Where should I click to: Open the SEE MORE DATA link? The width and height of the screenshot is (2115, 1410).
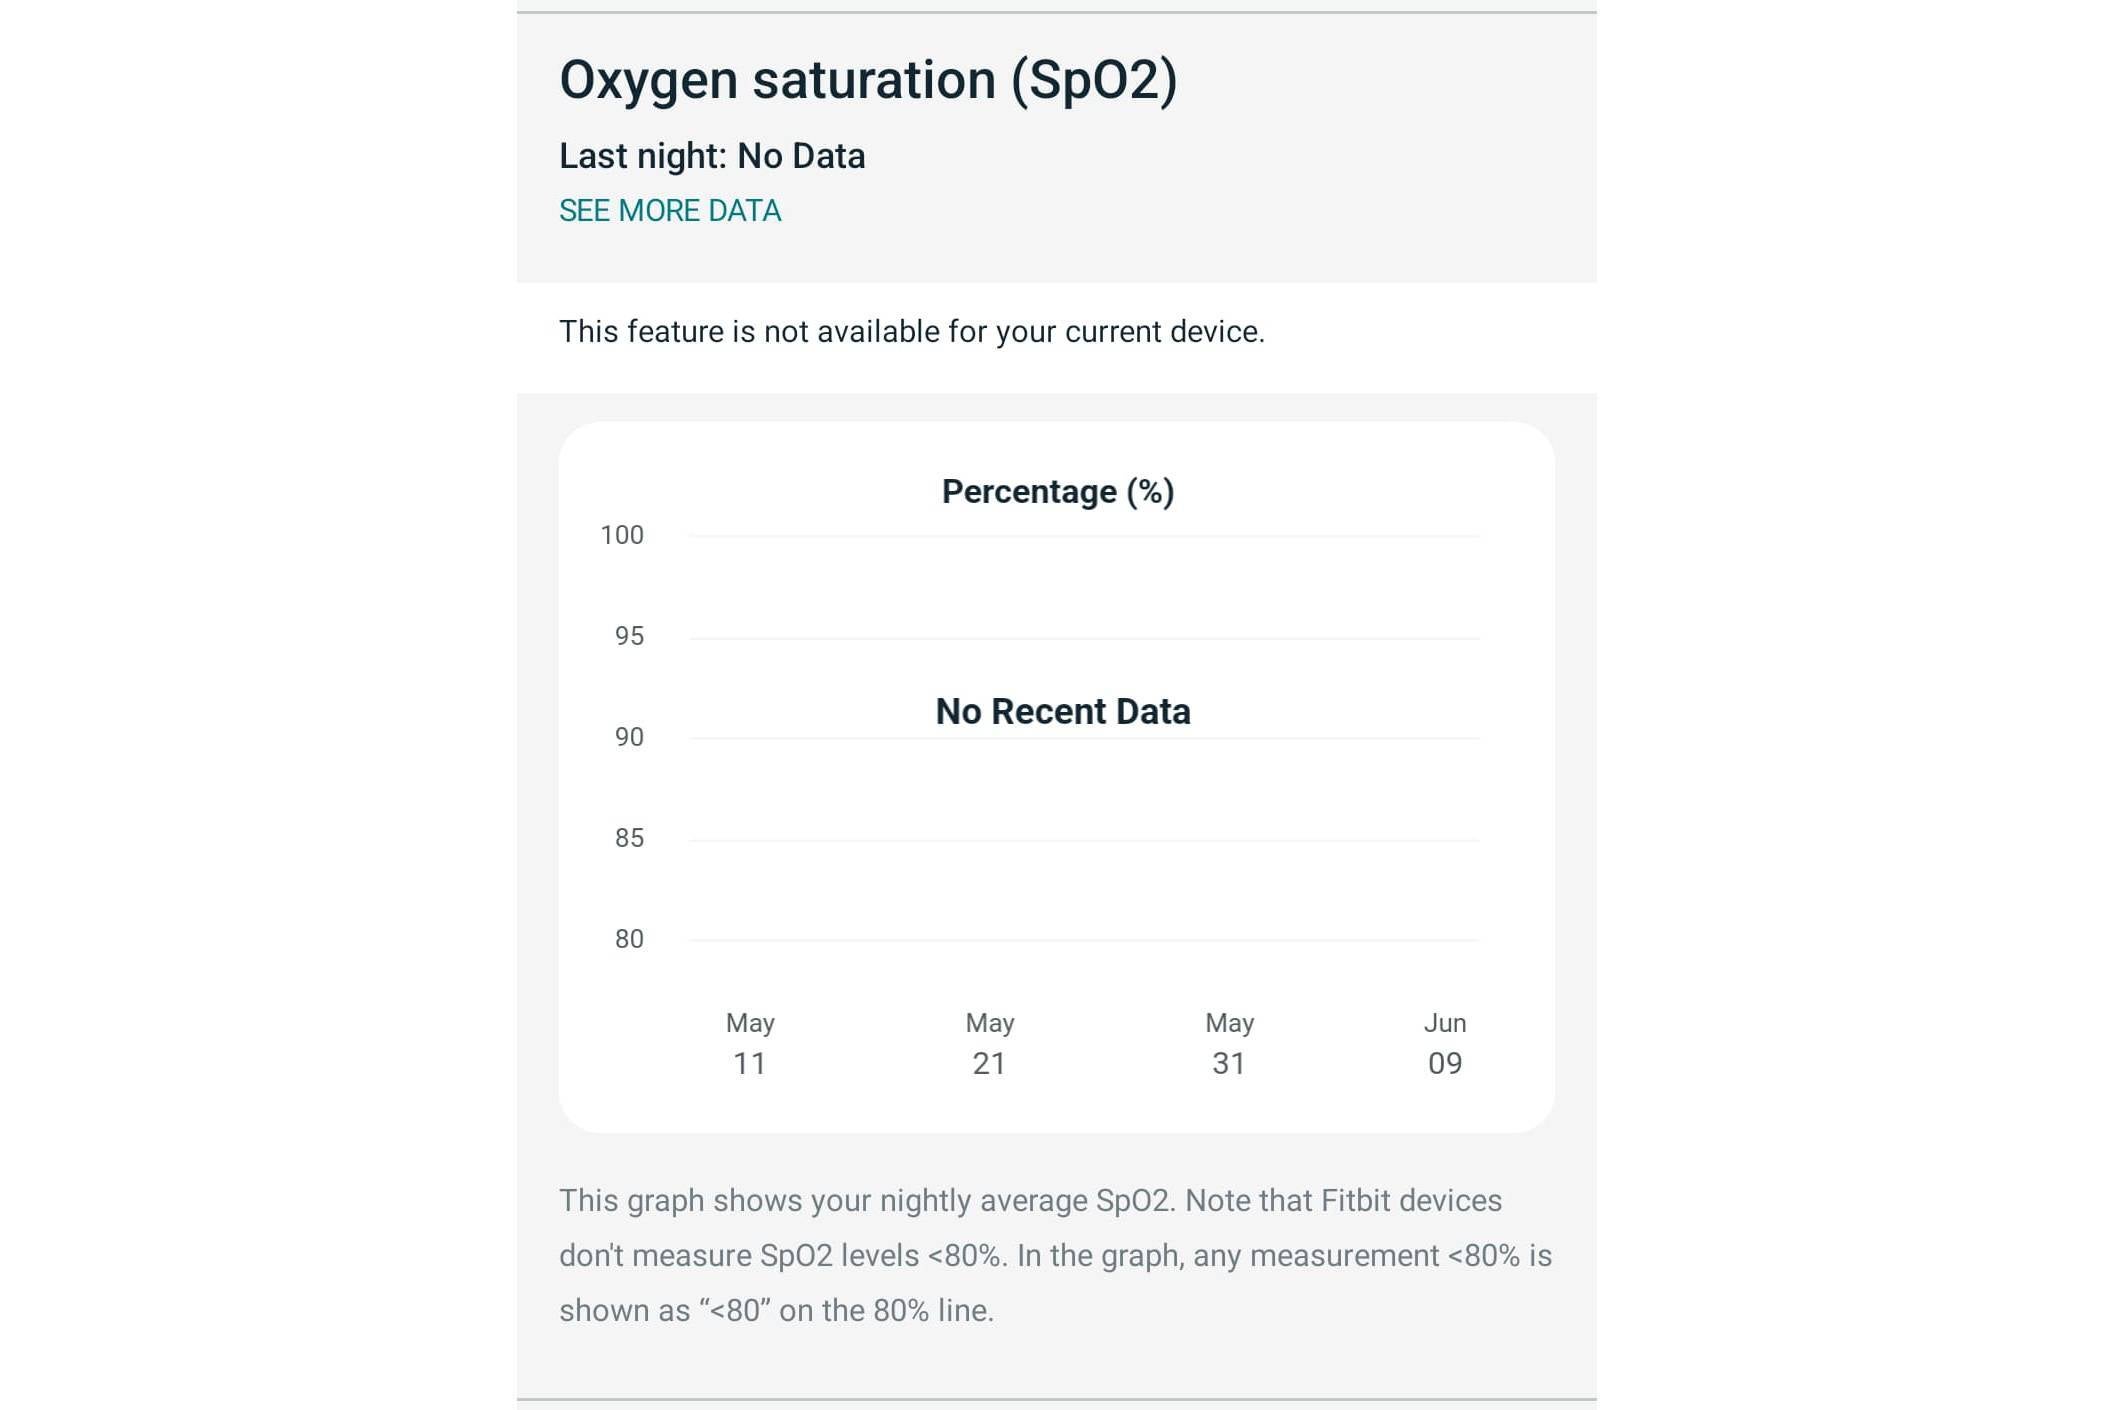(670, 211)
